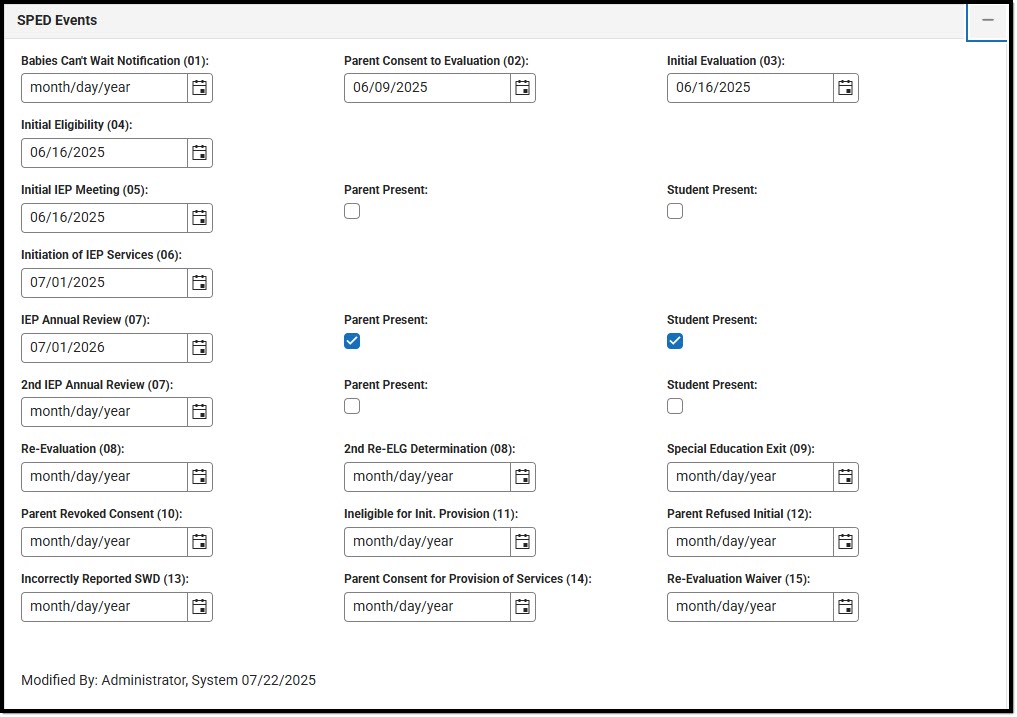Image resolution: width=1017 pixels, height=717 pixels.
Task: Collapse the SPED Events section
Action: click(988, 20)
